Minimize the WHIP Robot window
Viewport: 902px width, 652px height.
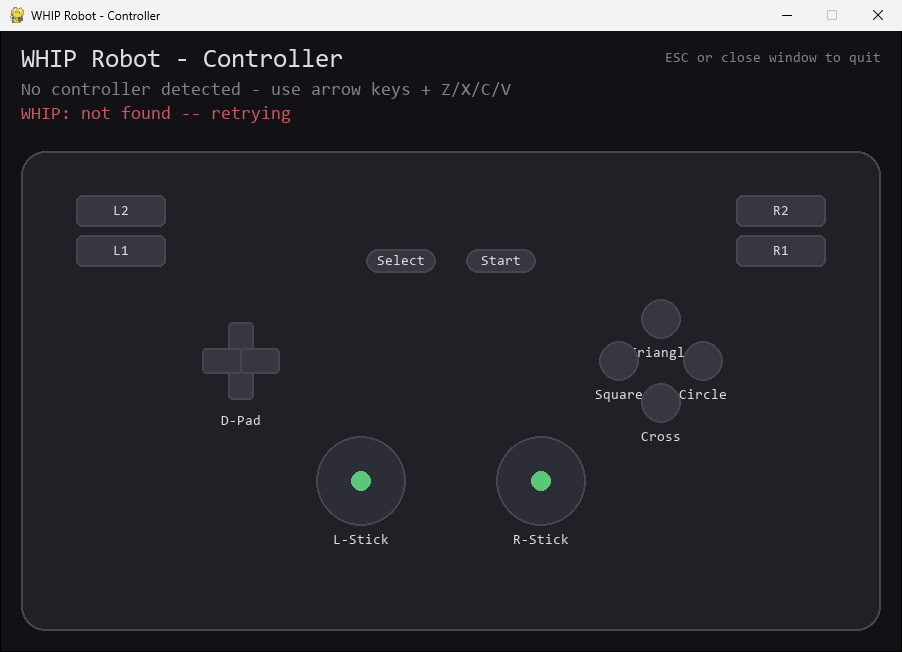787,16
